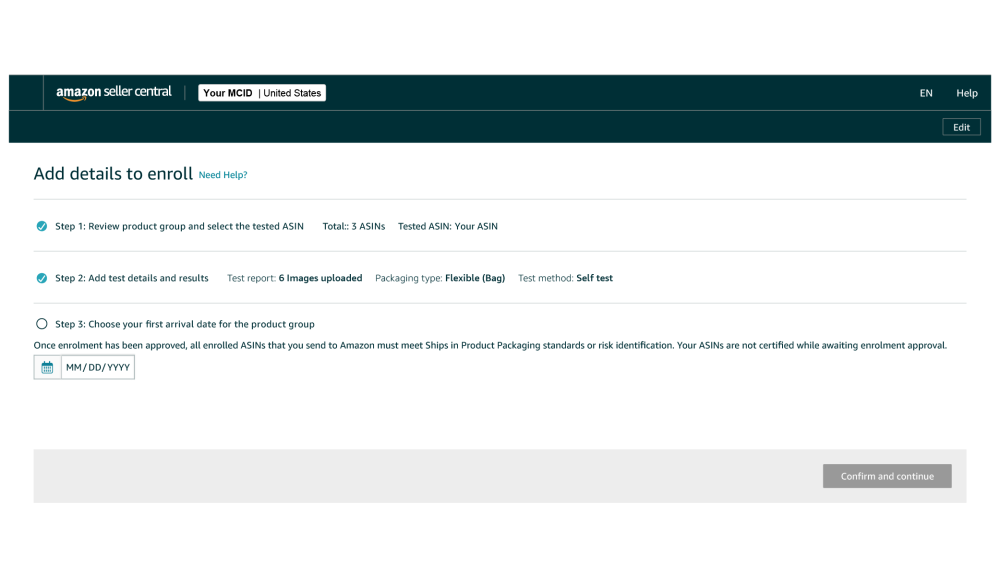Click Tested ASIN: Your ASIN text
This screenshot has height=563, width=1000.
click(x=448, y=226)
